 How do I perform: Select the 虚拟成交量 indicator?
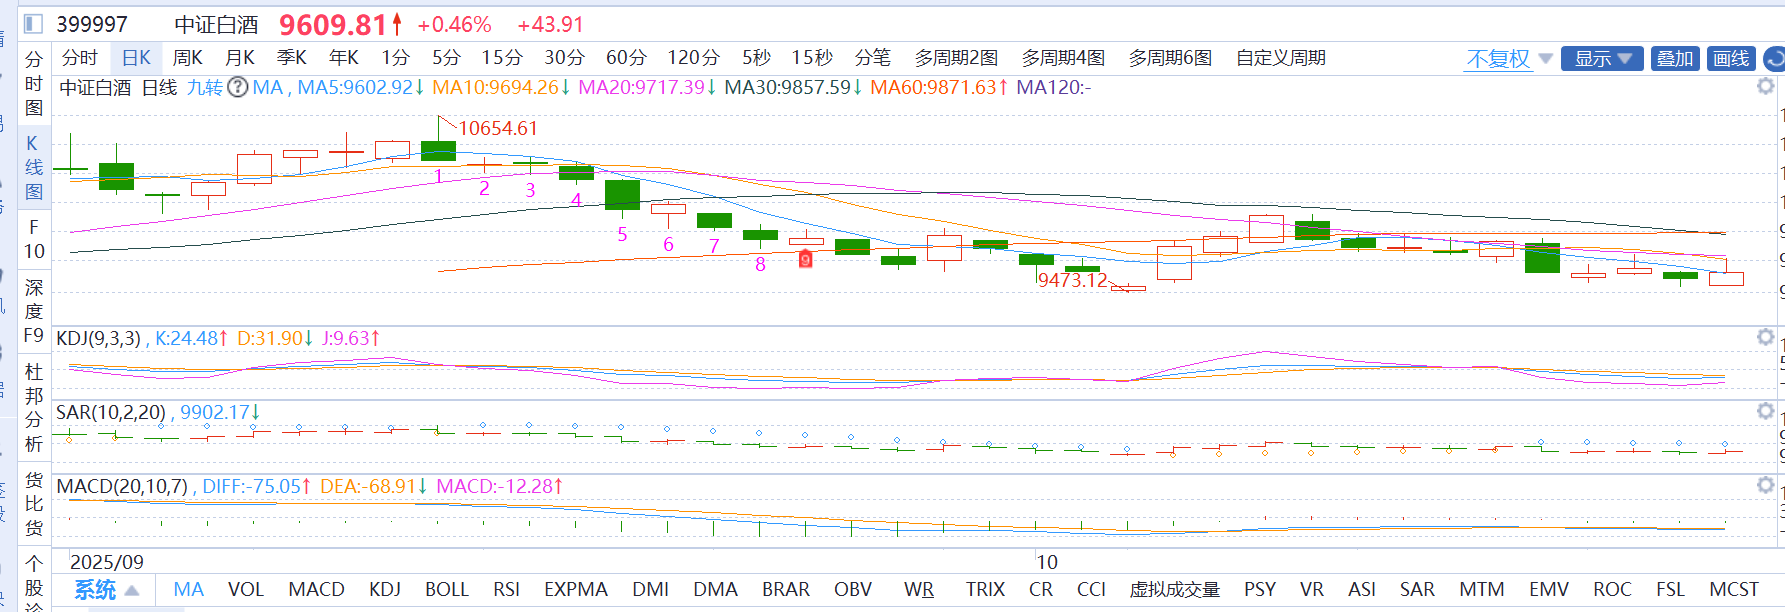pyautogui.click(x=1175, y=590)
